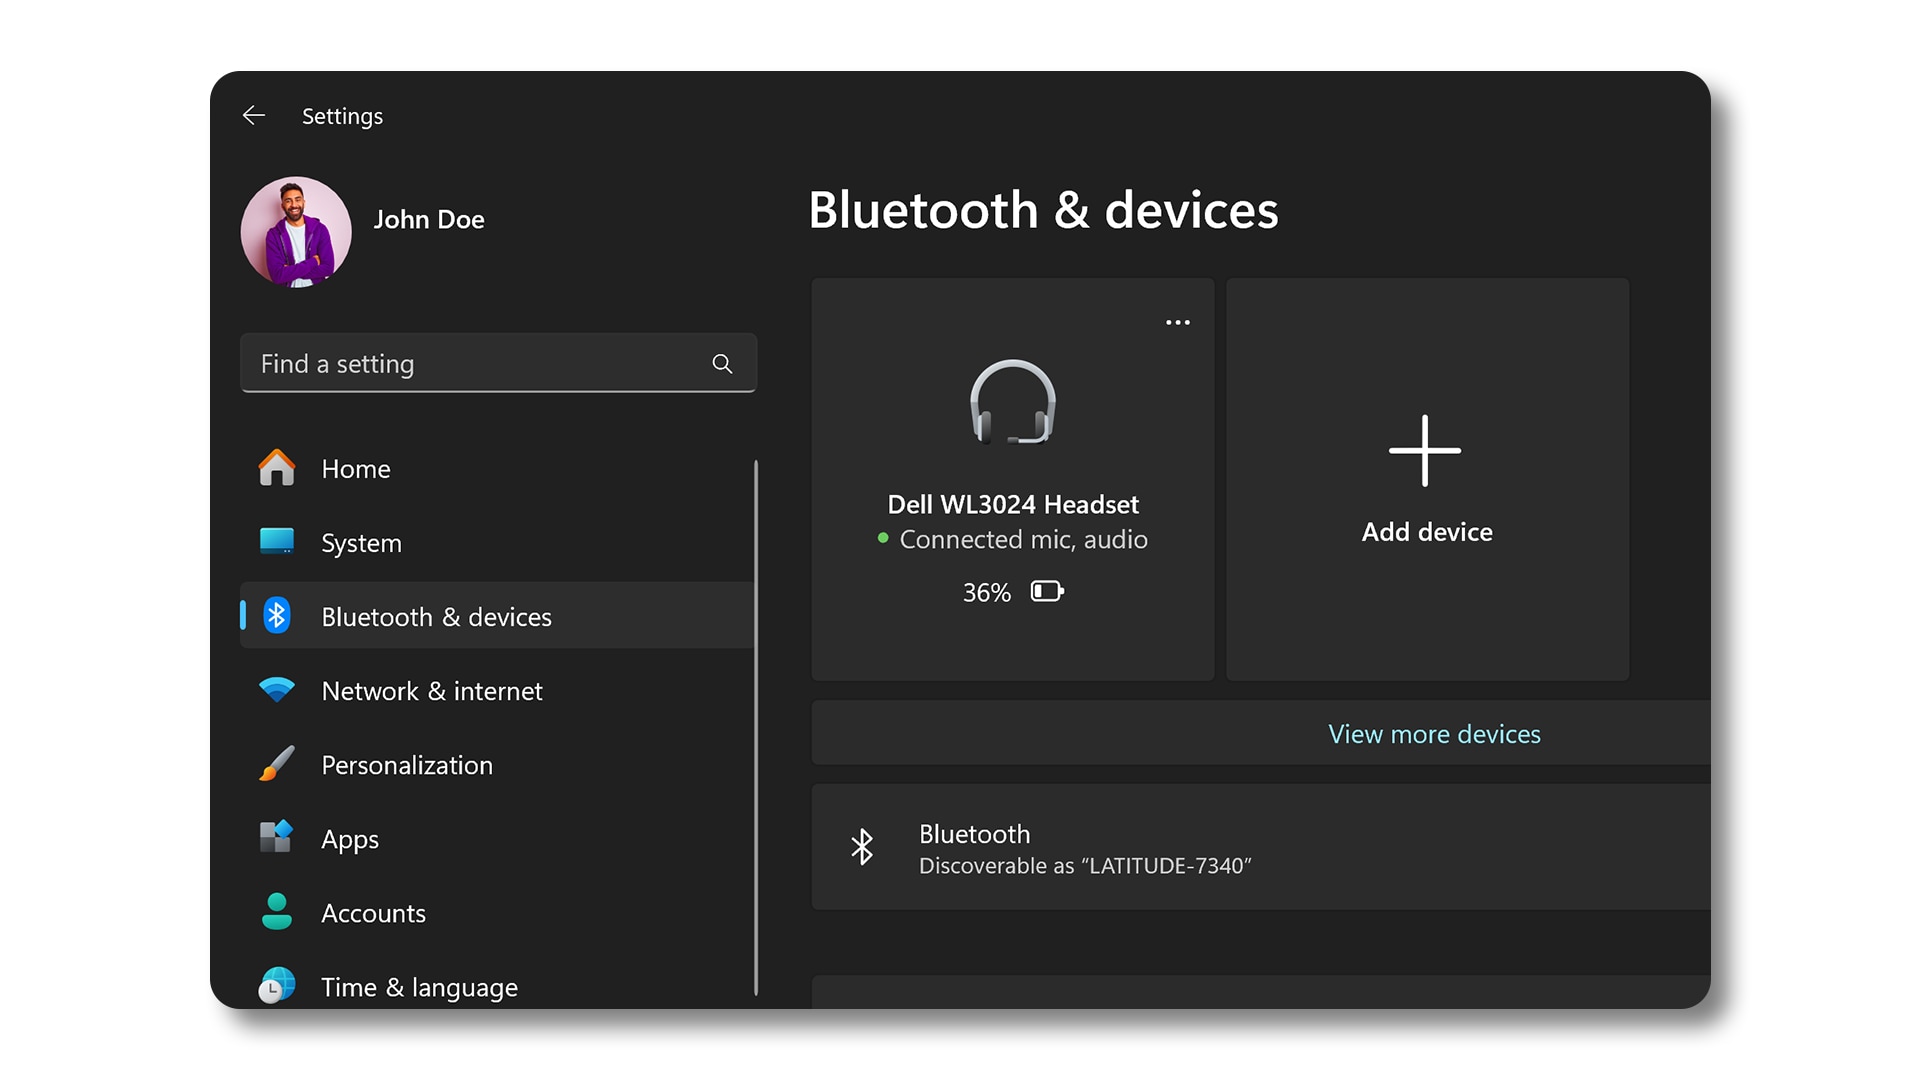The width and height of the screenshot is (1920, 1080).
Task: Click the Home icon in sidebar
Action: pos(276,467)
